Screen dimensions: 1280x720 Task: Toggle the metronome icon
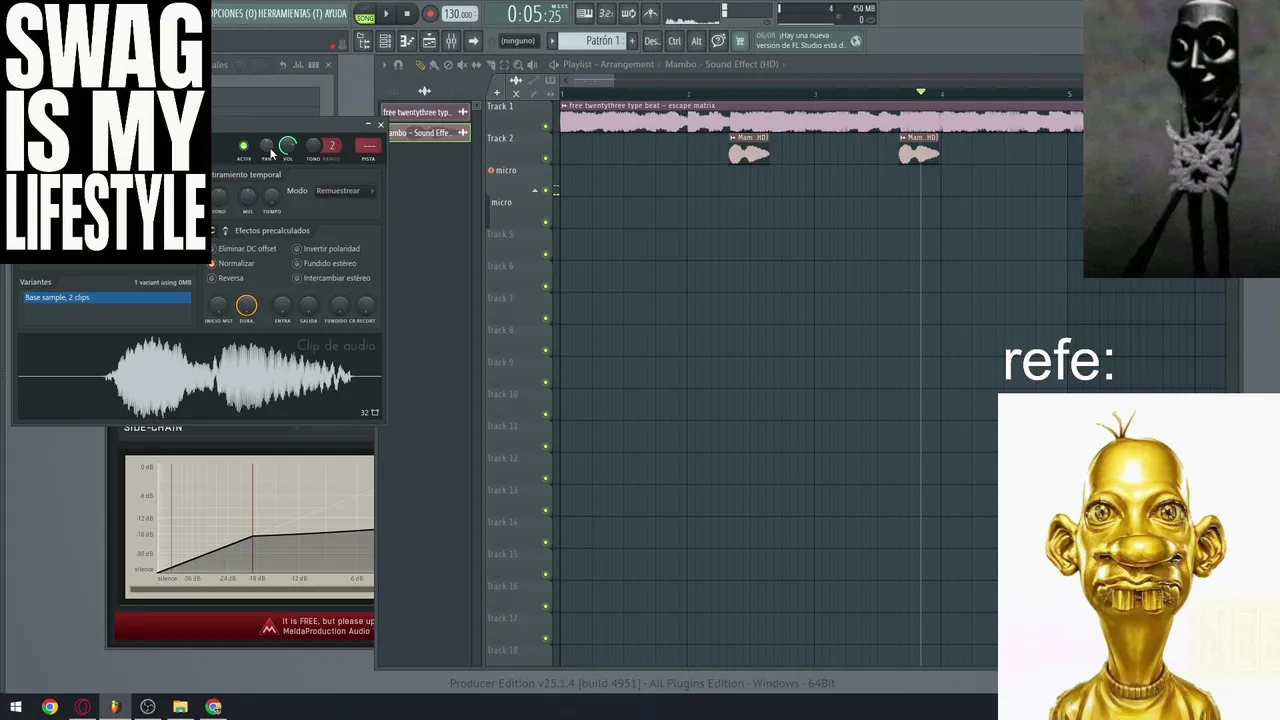[x=650, y=14]
